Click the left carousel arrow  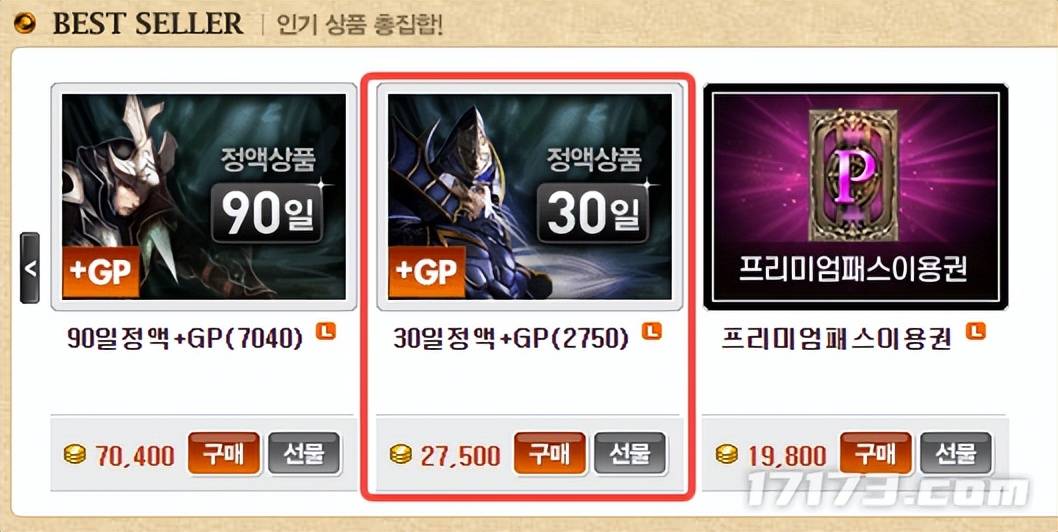coord(30,268)
